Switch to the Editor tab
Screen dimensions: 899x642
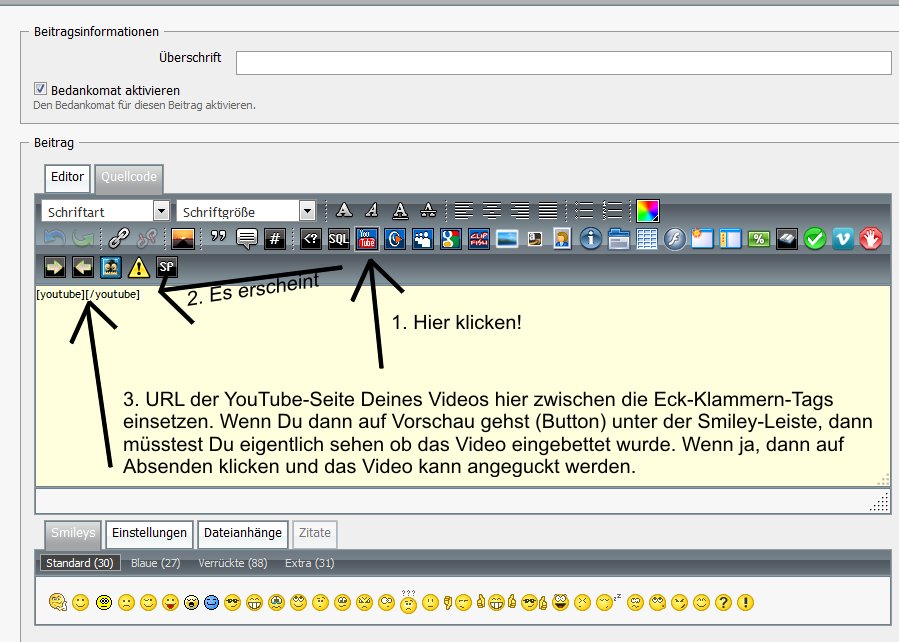coord(68,177)
